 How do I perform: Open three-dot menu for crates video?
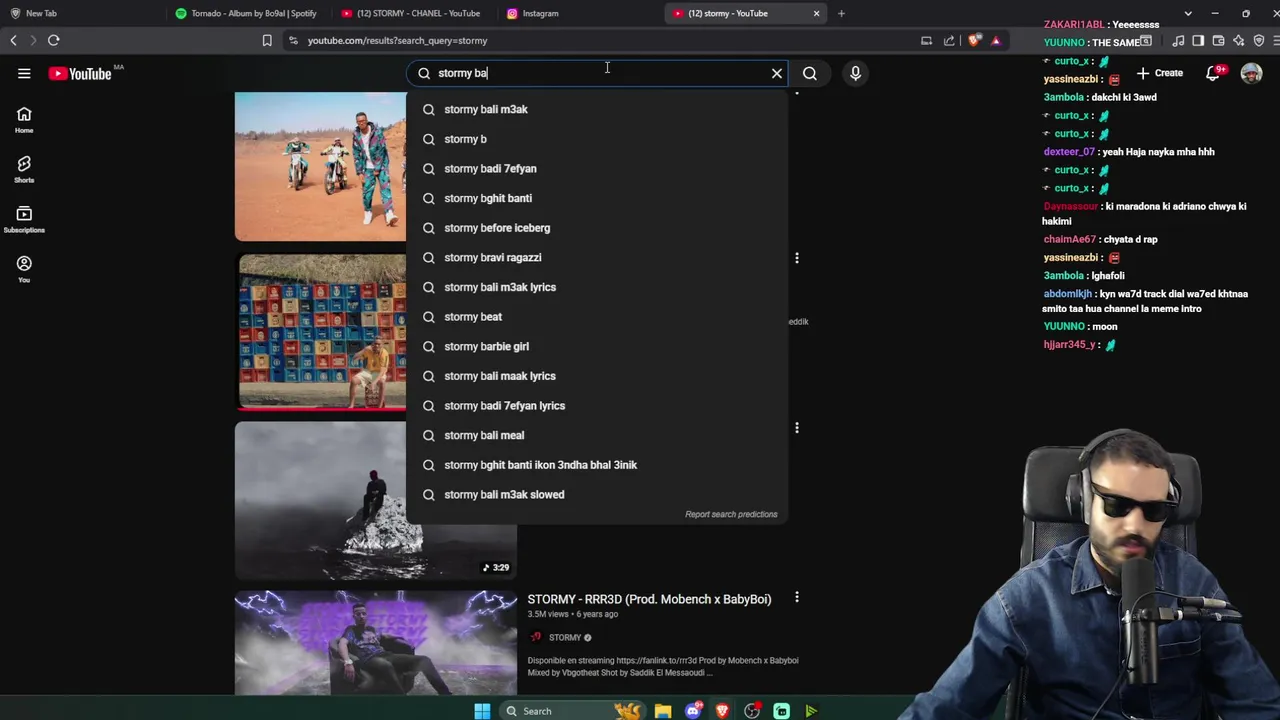click(x=797, y=258)
